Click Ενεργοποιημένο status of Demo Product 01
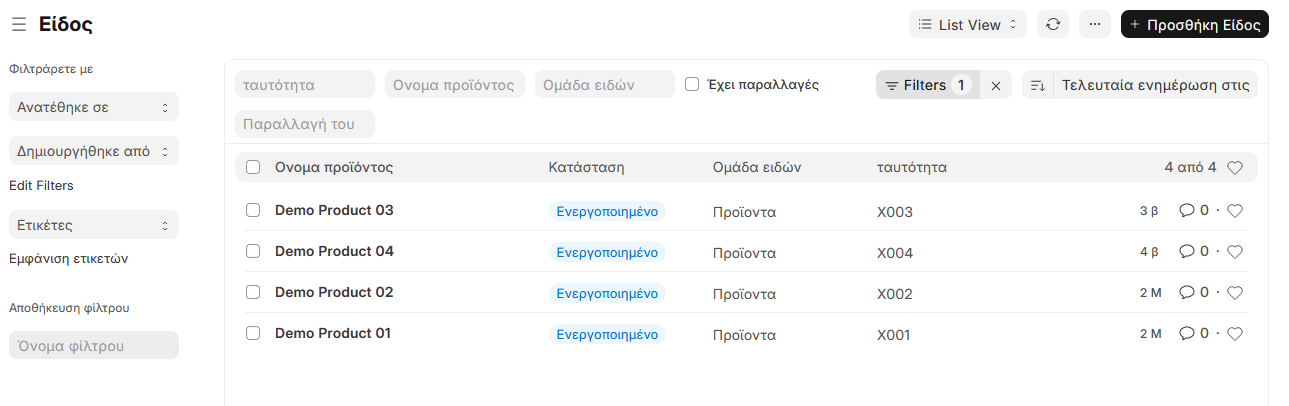Screen dimensions: 1289x406 [607, 334]
